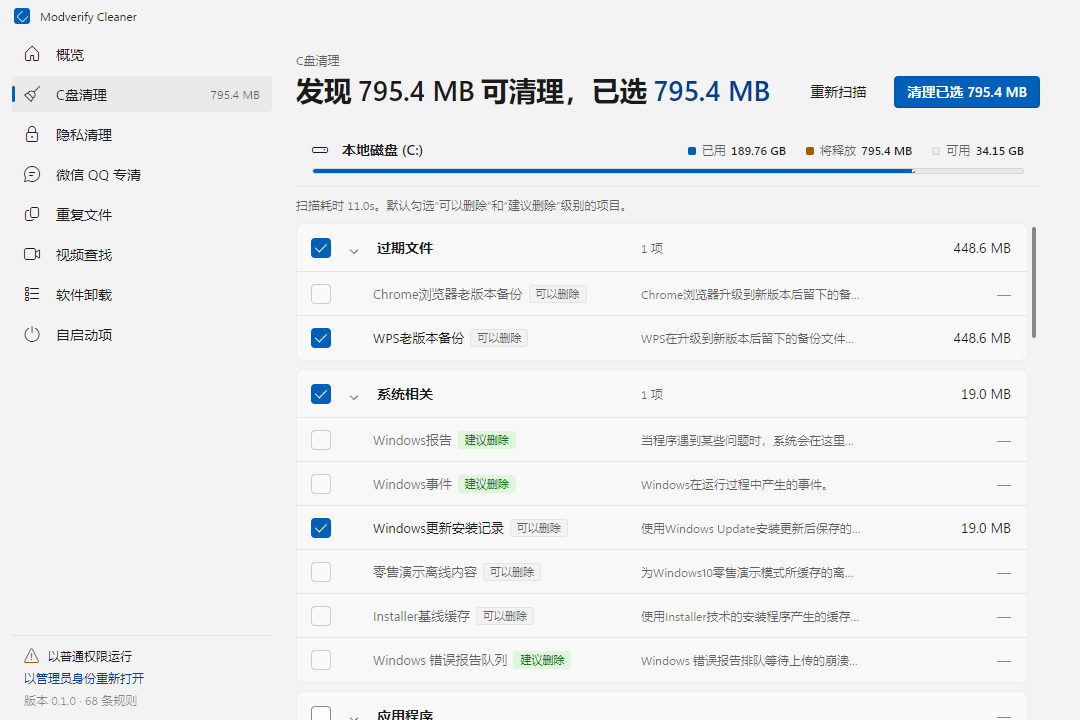Screen dimensions: 1080x720
Task: Click the lock icon for 隐私清理
Action: pyautogui.click(x=32, y=134)
